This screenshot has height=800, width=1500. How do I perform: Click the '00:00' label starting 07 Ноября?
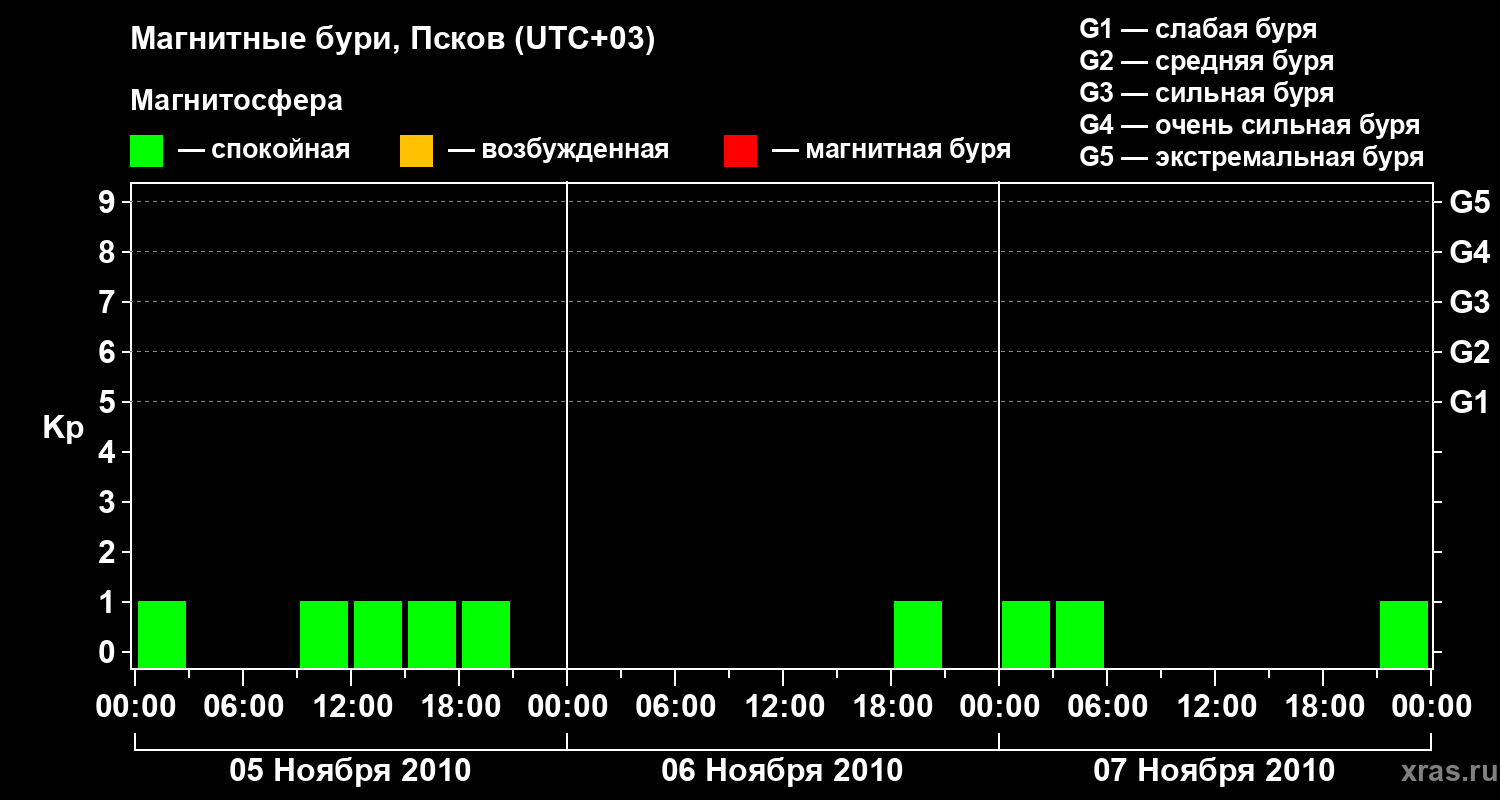pyautogui.click(x=999, y=706)
